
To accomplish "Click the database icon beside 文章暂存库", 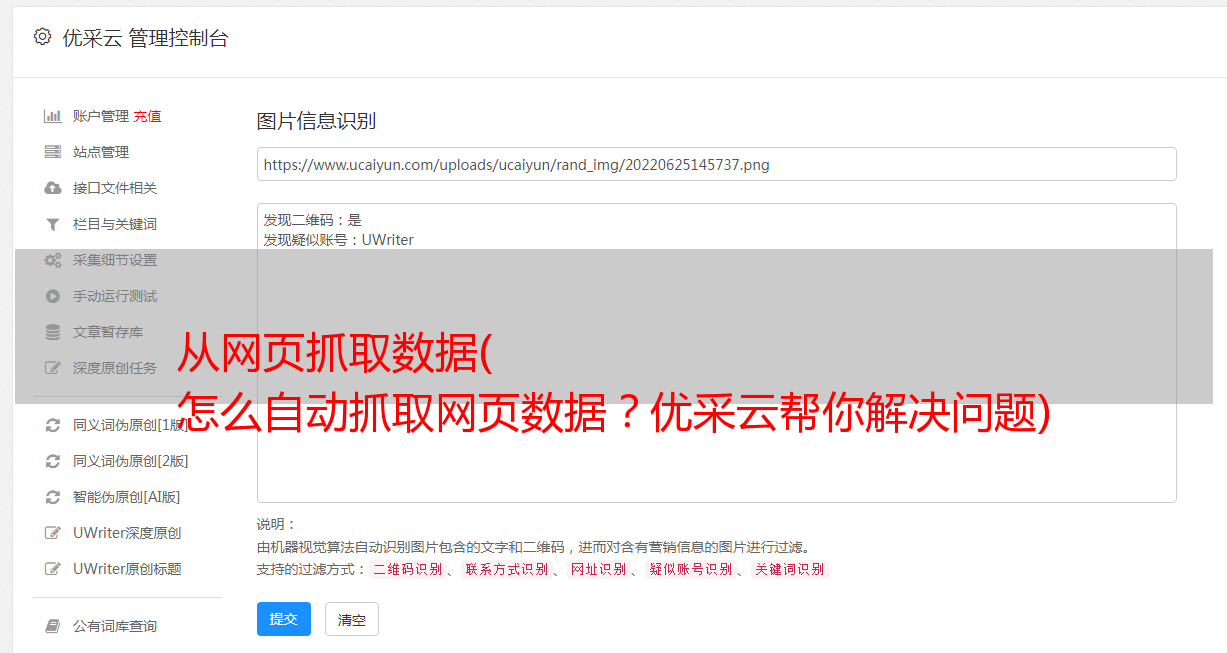I will point(53,332).
